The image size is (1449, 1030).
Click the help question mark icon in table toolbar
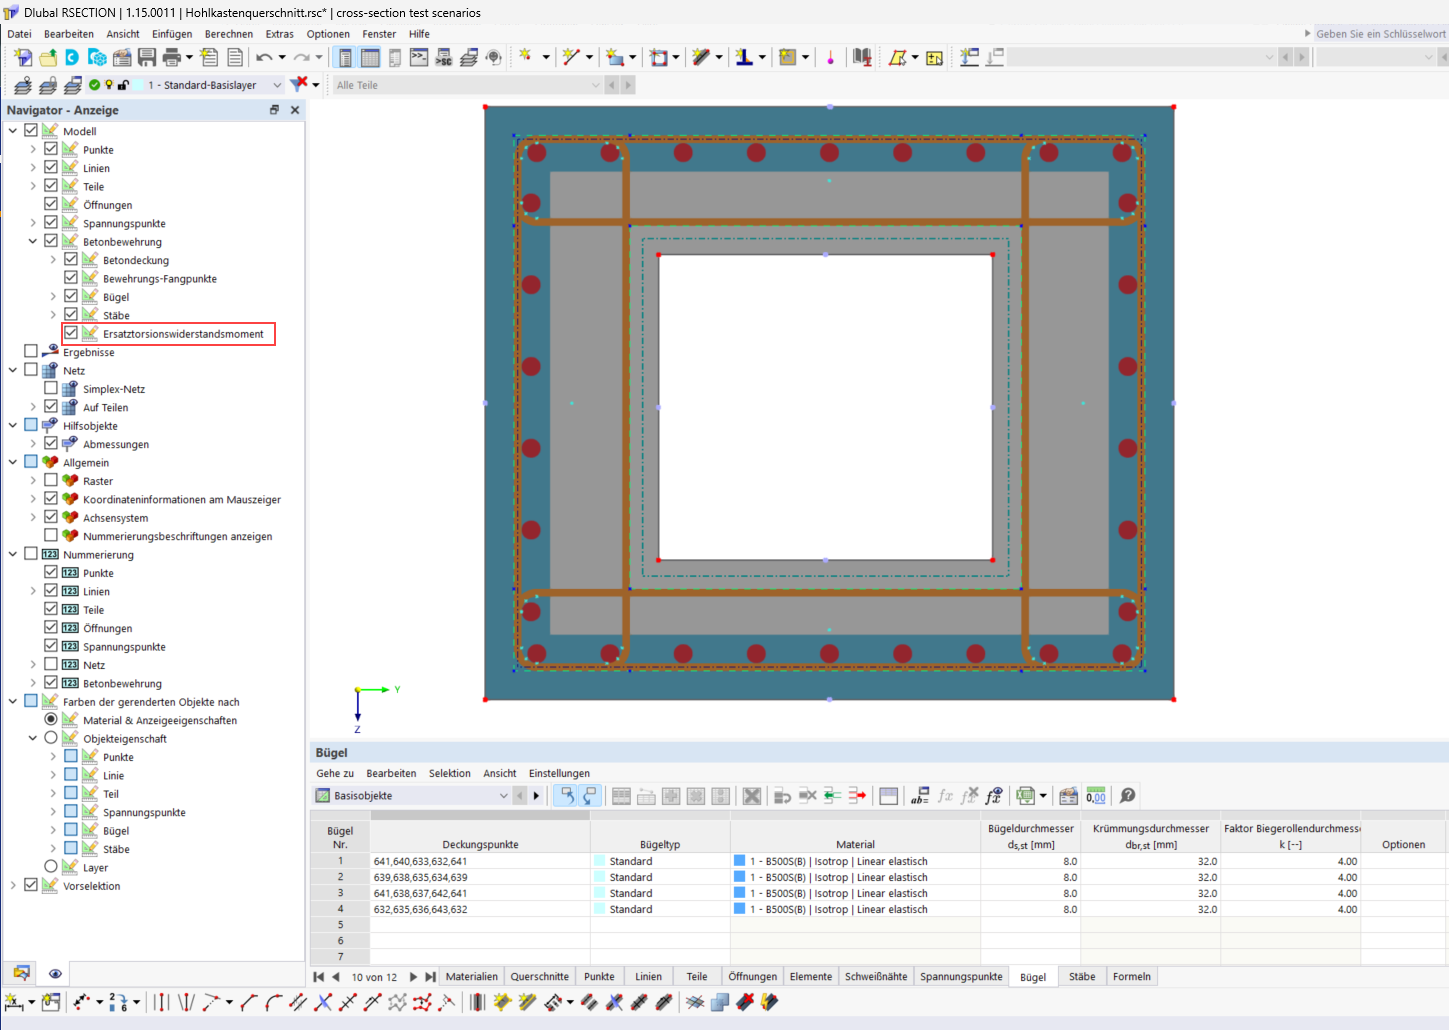1127,796
